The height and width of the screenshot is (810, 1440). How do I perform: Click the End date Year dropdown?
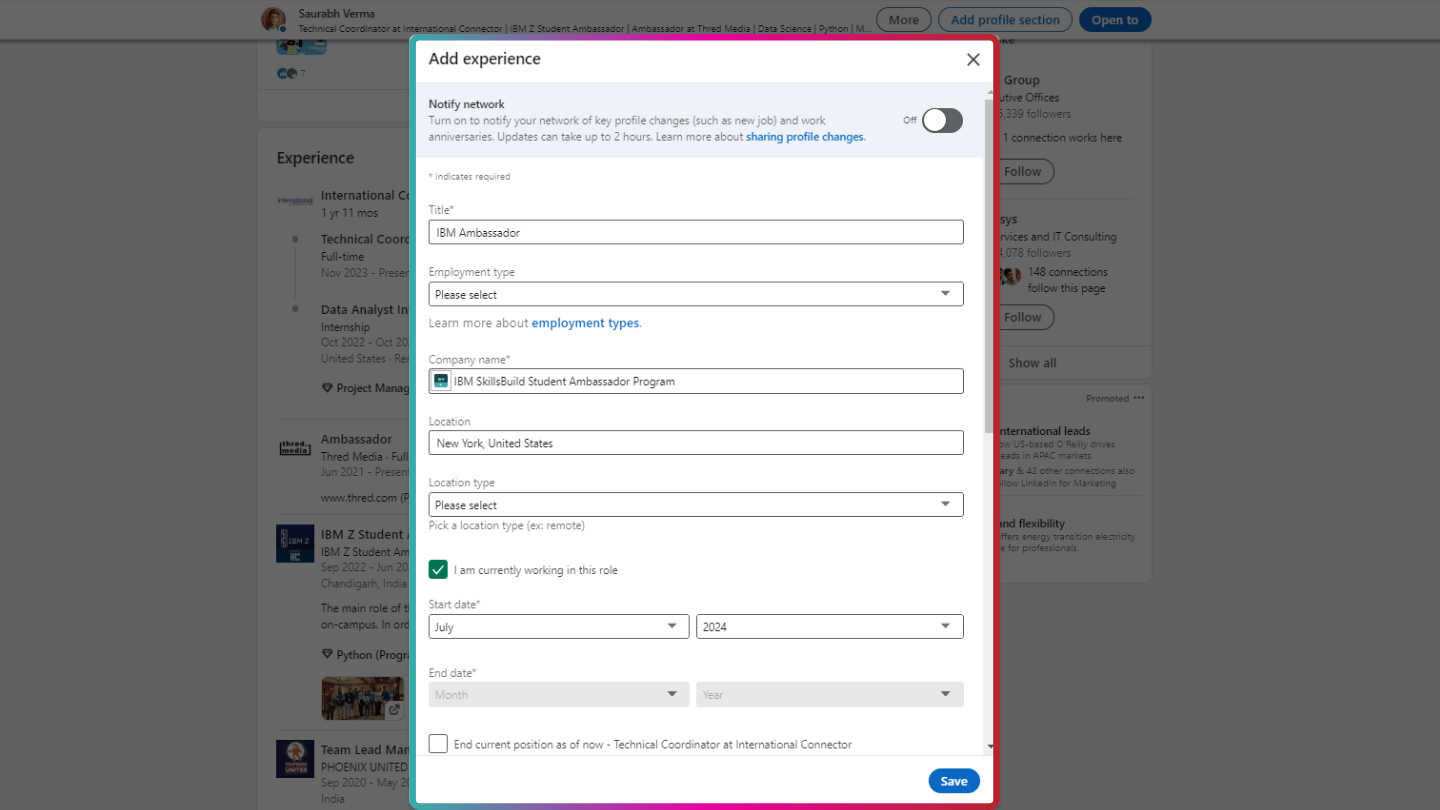(830, 695)
